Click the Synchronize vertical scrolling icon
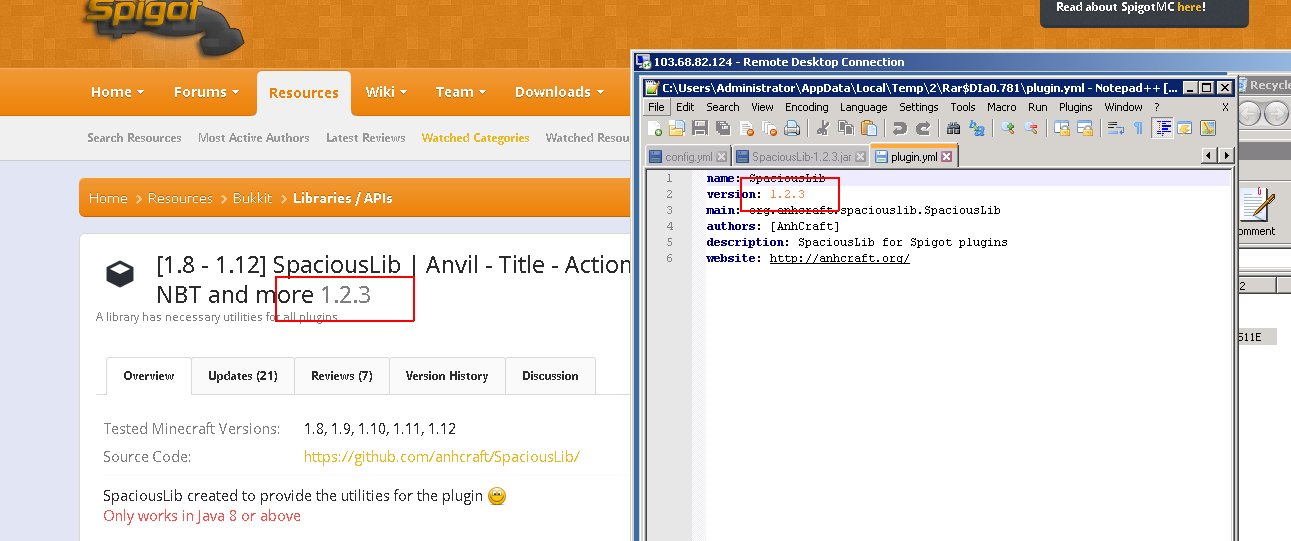 click(x=1061, y=128)
